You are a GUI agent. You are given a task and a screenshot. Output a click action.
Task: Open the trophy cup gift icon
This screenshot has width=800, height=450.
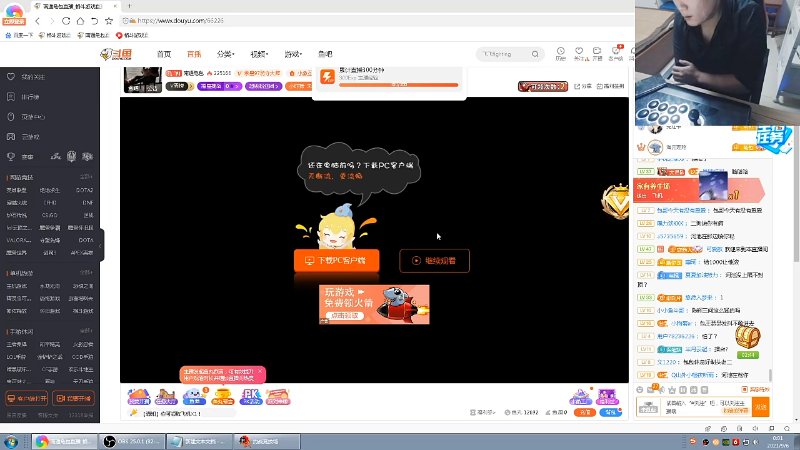click(x=222, y=397)
